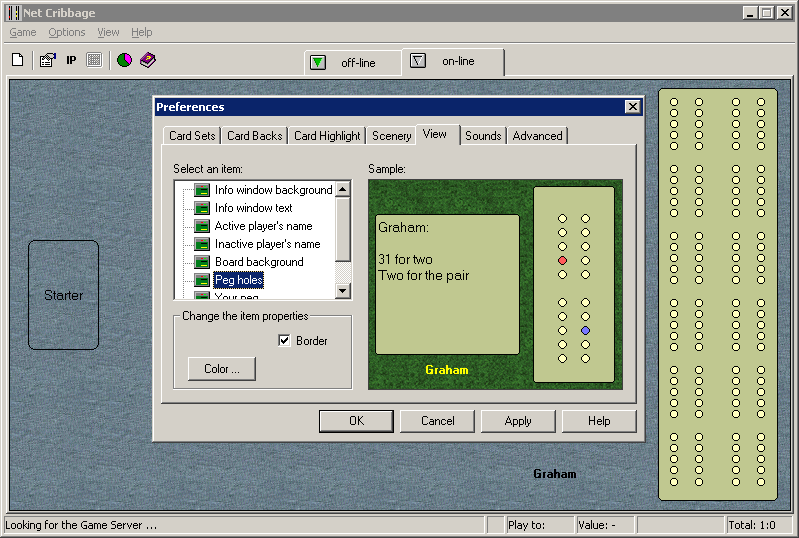Switch to the Sounds tab
This screenshot has height=538, width=799.
click(483, 136)
